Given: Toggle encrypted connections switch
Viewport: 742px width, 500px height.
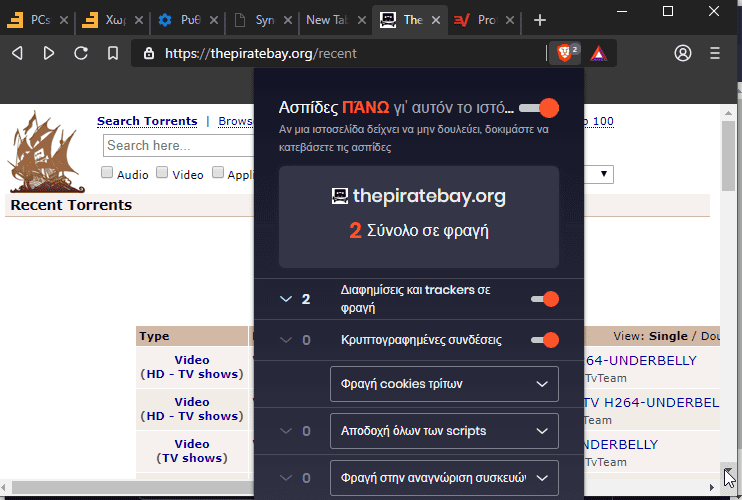Looking at the screenshot, I should pos(545,340).
